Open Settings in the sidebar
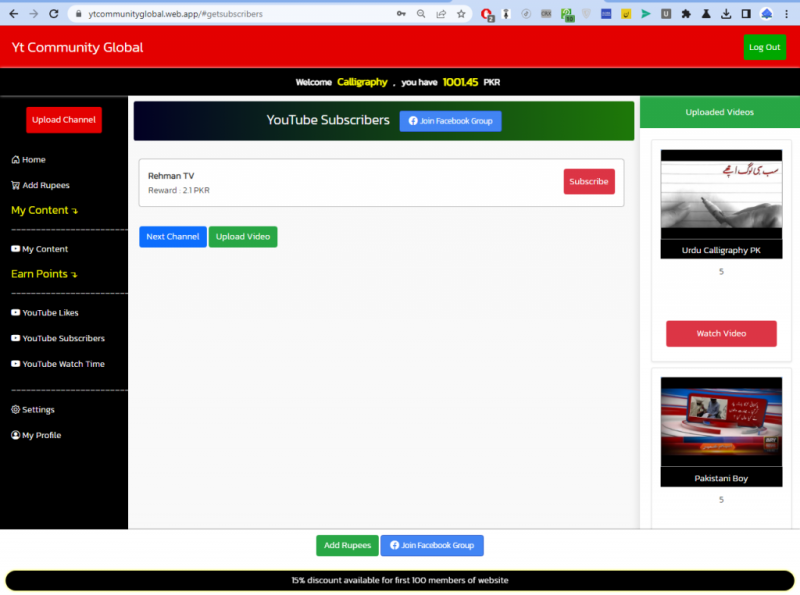 pyautogui.click(x=33, y=410)
